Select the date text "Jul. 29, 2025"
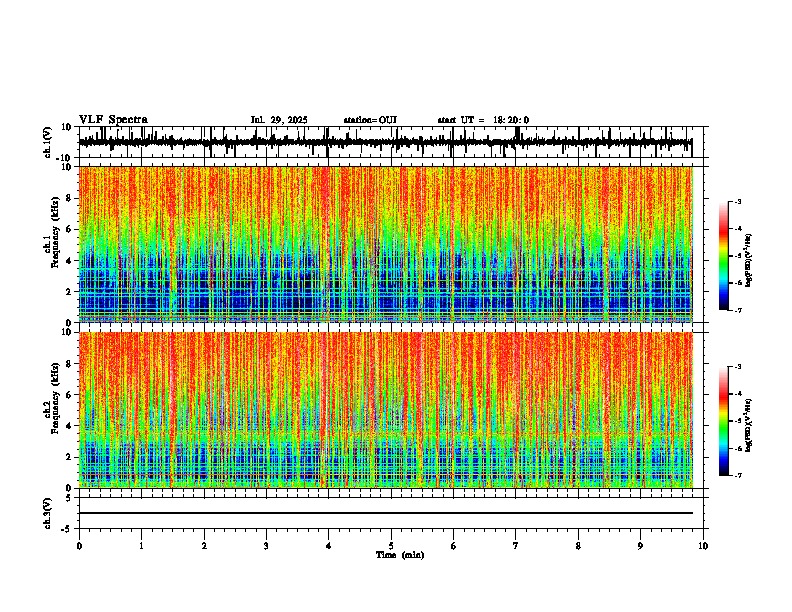Image resolution: width=792 pixels, height=612 pixels. [x=279, y=120]
